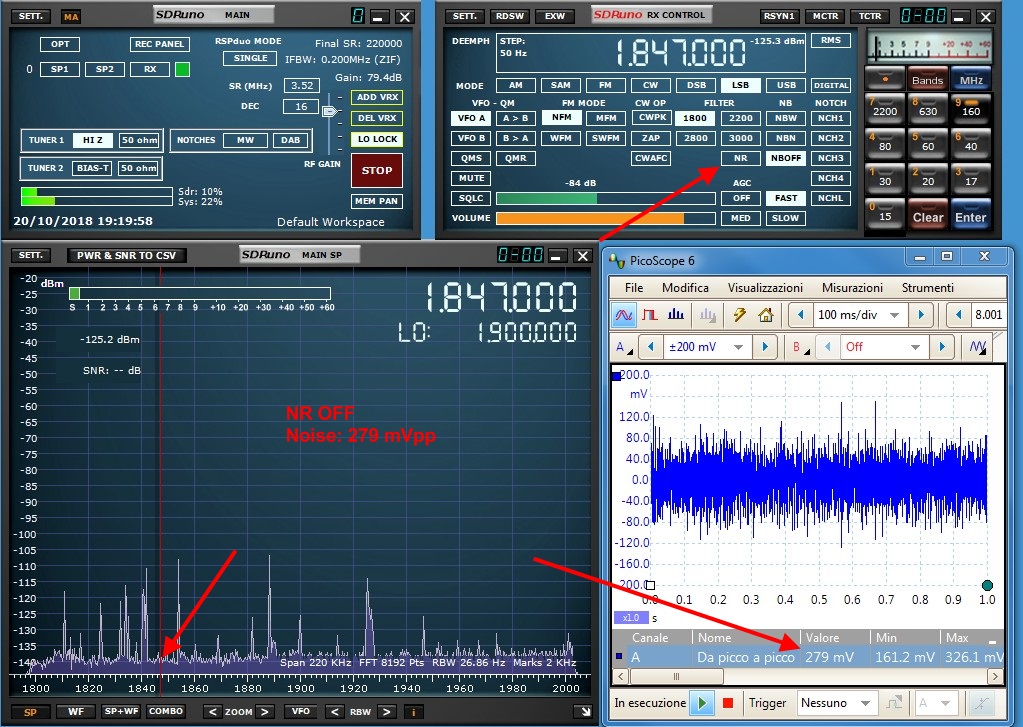Switch display to WF waterfall view
Image resolution: width=1023 pixels, height=727 pixels.
tap(76, 712)
